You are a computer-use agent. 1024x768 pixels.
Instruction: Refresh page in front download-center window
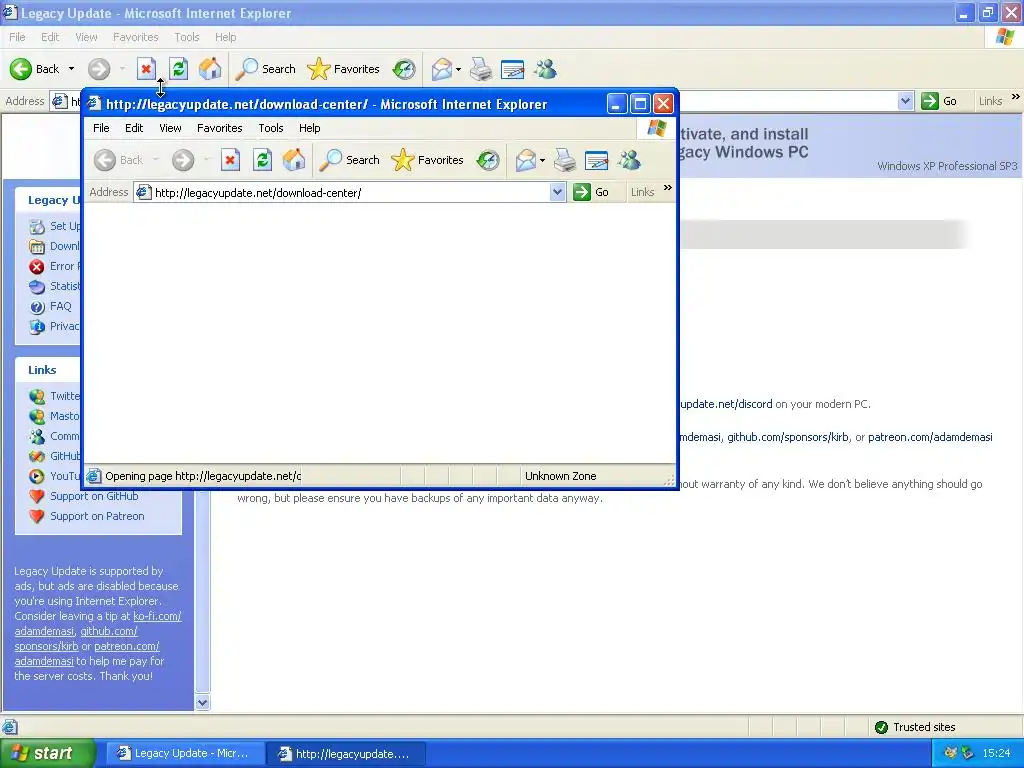[x=263, y=160]
